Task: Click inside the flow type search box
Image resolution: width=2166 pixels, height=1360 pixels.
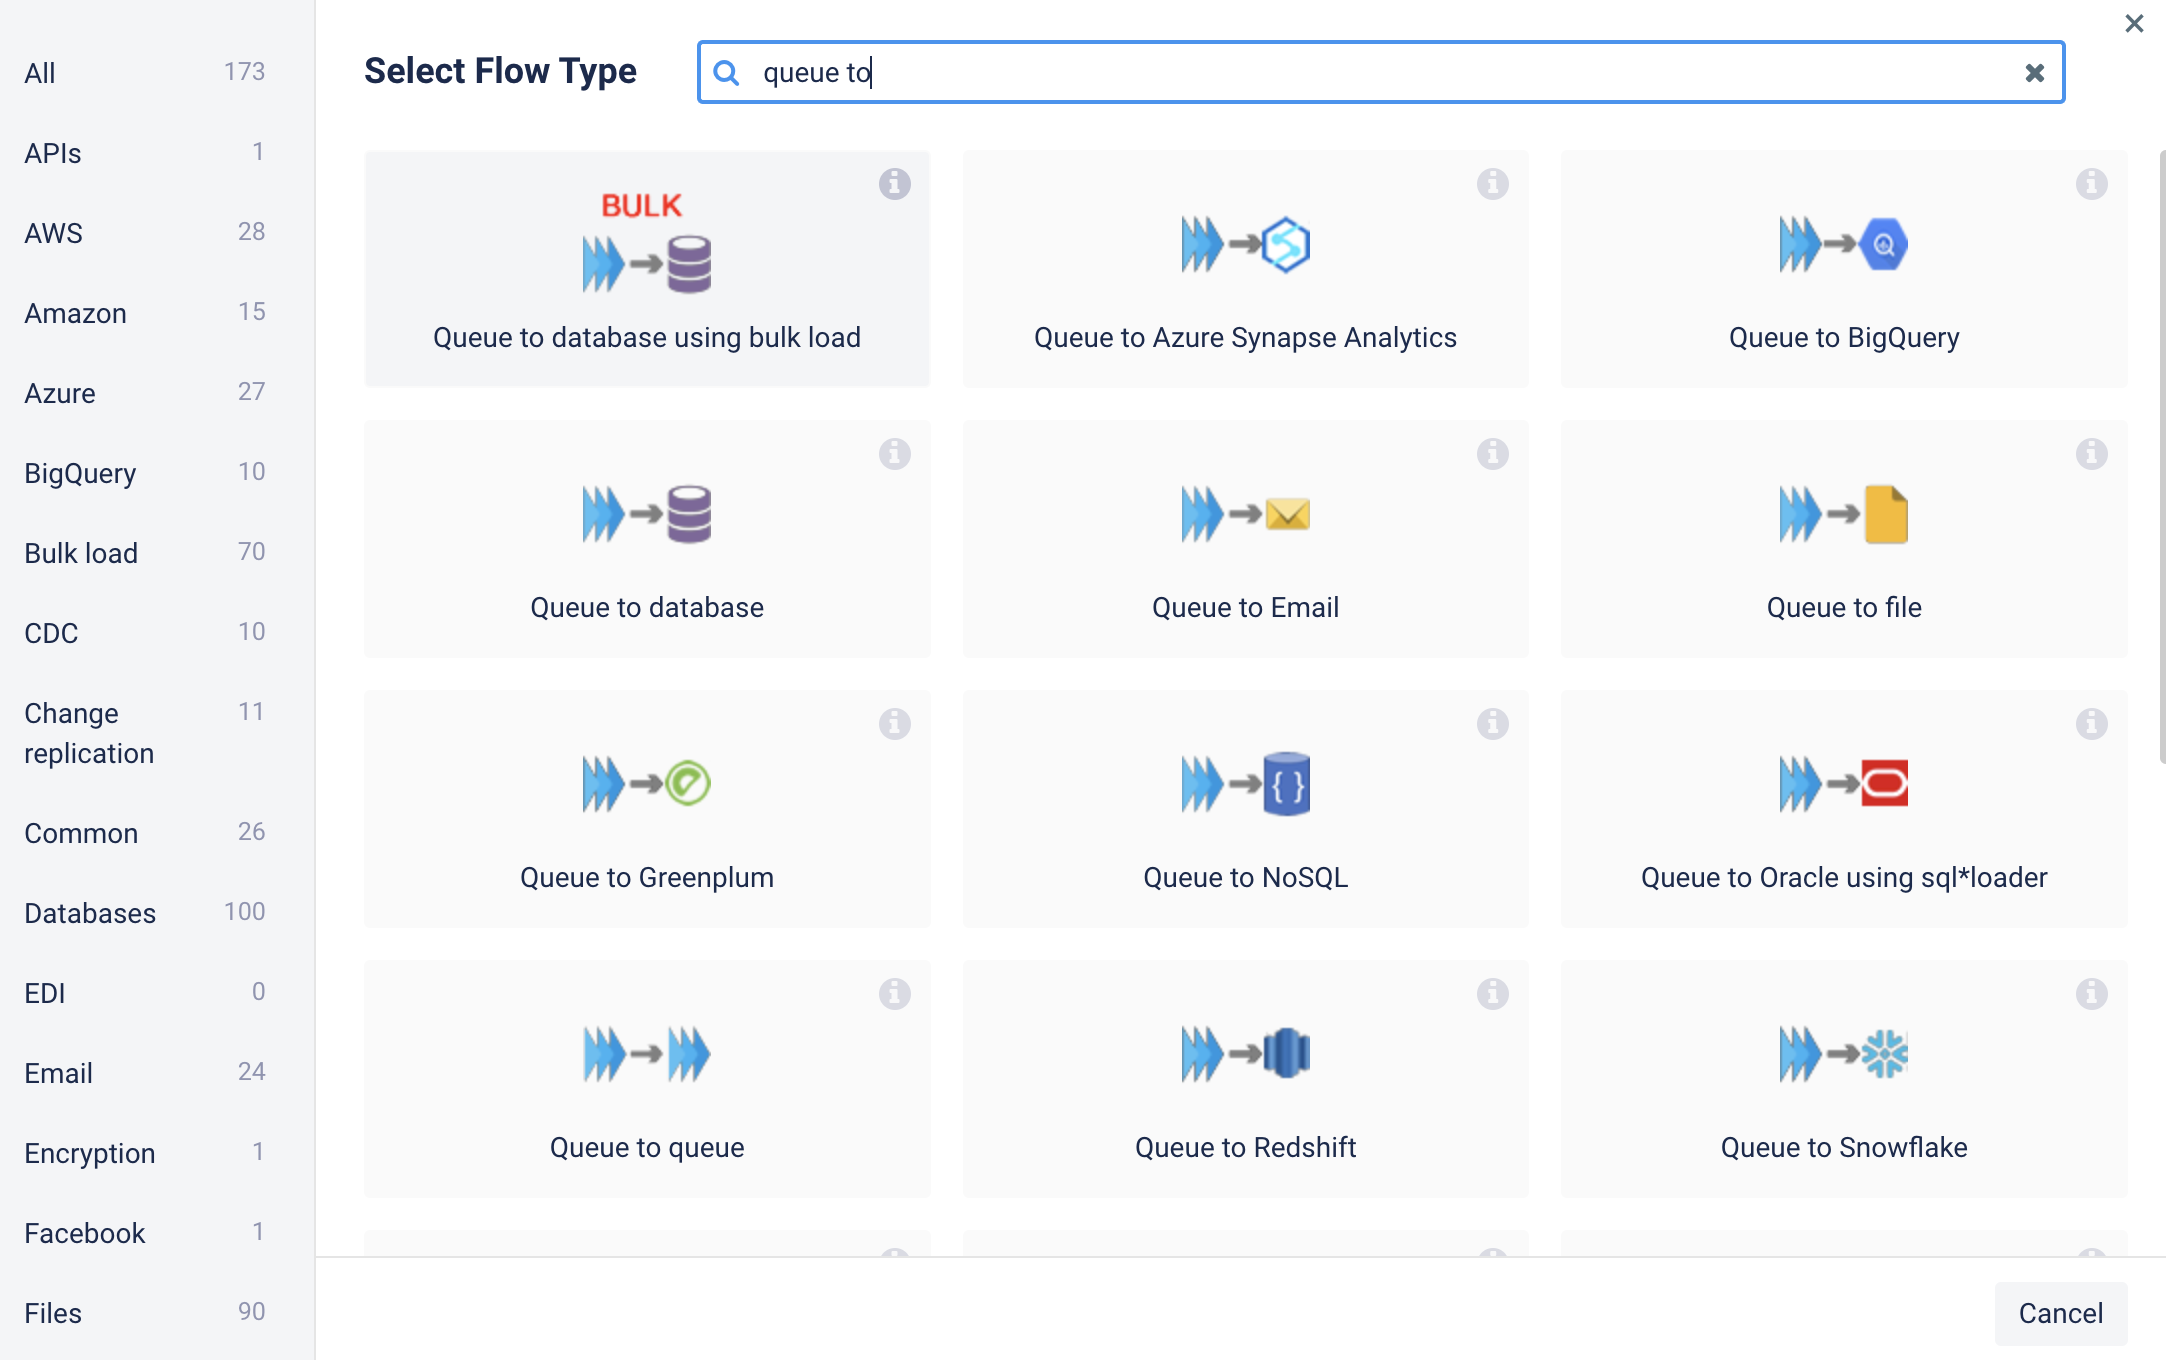Action: (1380, 73)
